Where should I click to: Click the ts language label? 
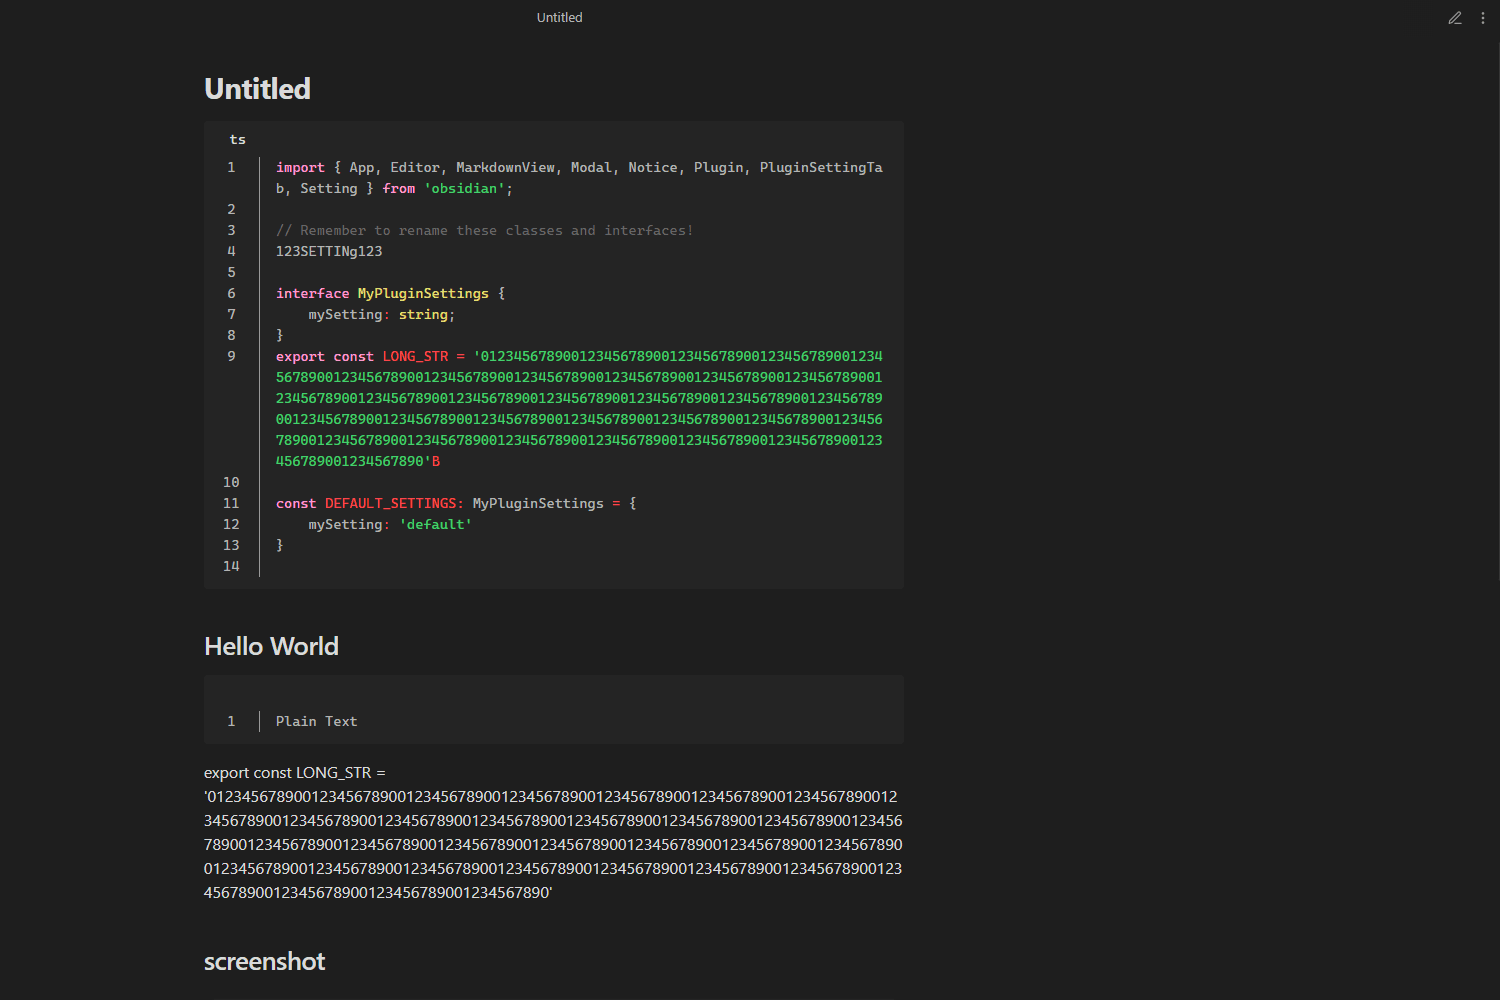click(x=237, y=140)
